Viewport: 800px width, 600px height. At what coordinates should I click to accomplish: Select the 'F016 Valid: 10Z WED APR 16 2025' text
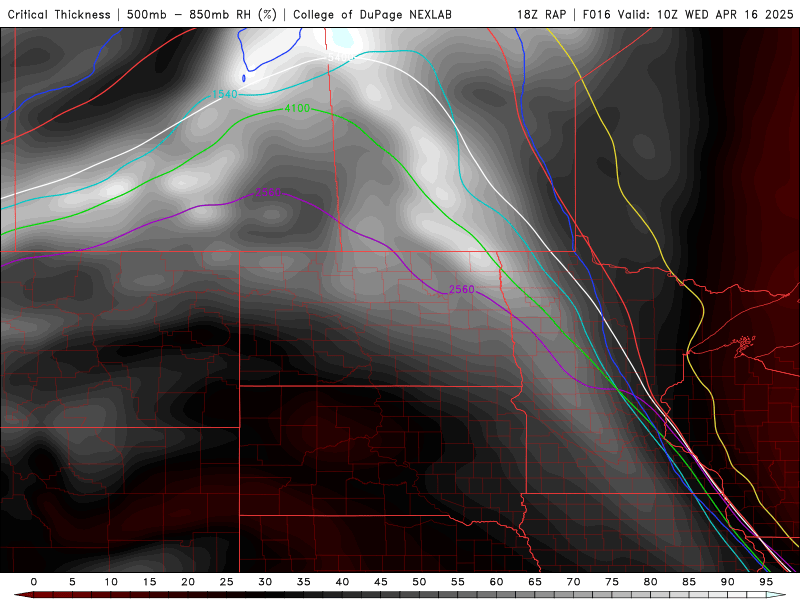coord(688,14)
